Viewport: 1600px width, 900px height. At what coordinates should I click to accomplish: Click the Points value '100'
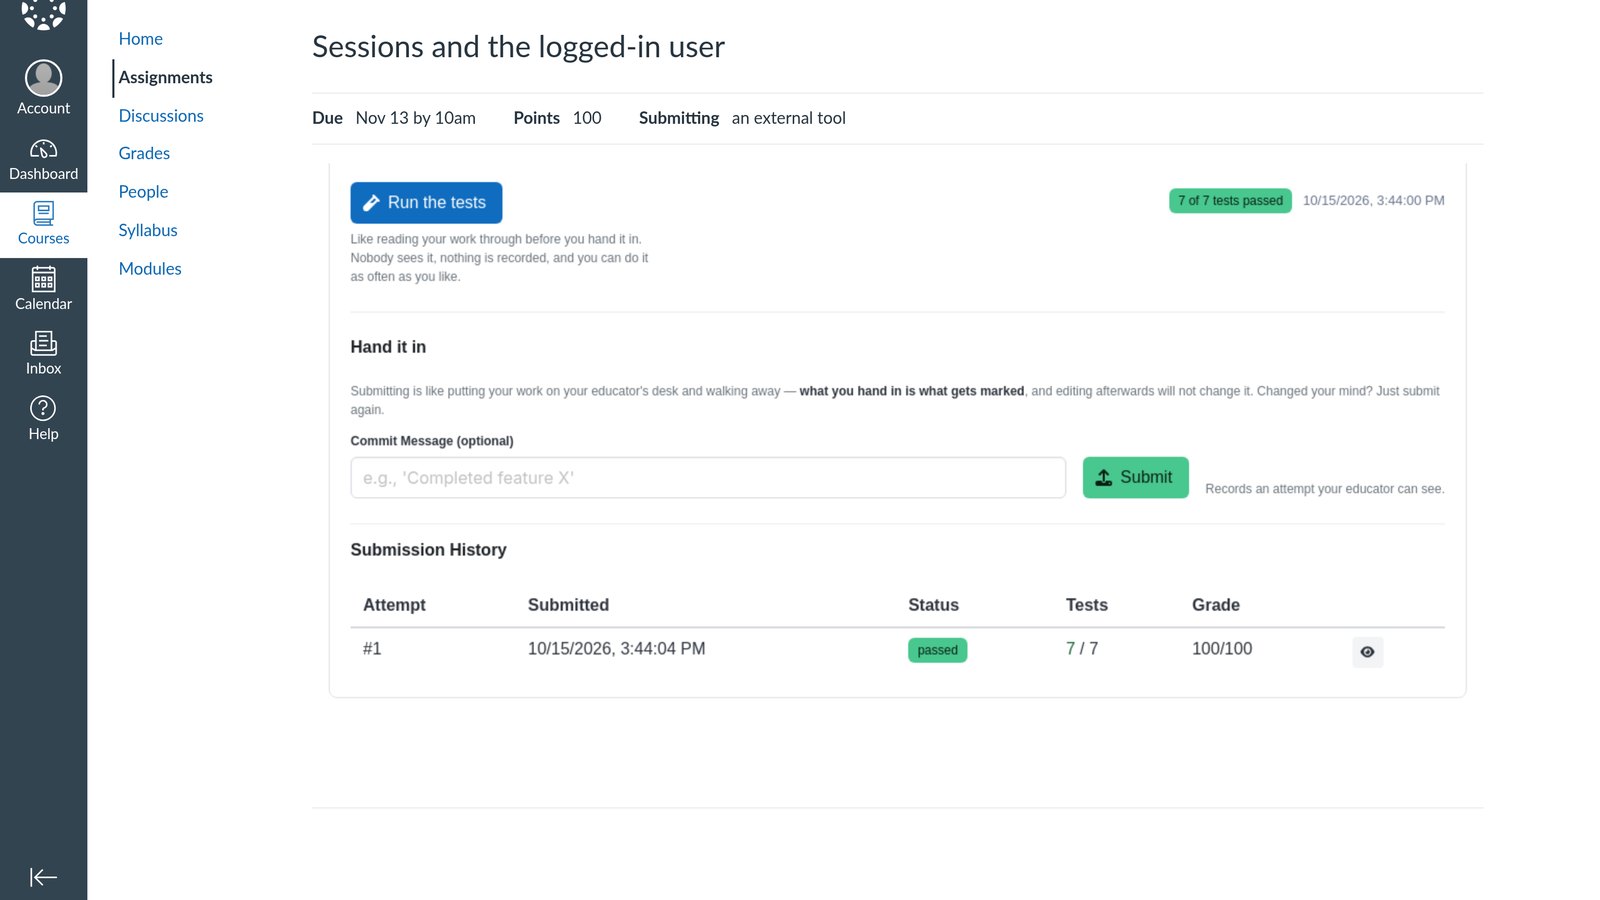pyautogui.click(x=587, y=118)
